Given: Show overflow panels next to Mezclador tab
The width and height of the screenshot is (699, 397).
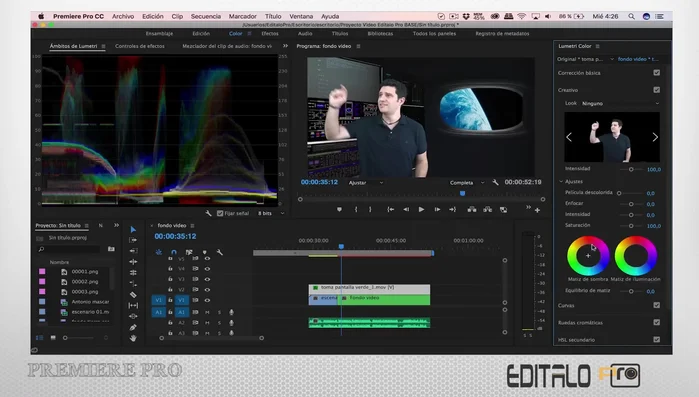Looking at the screenshot, I should [285, 46].
